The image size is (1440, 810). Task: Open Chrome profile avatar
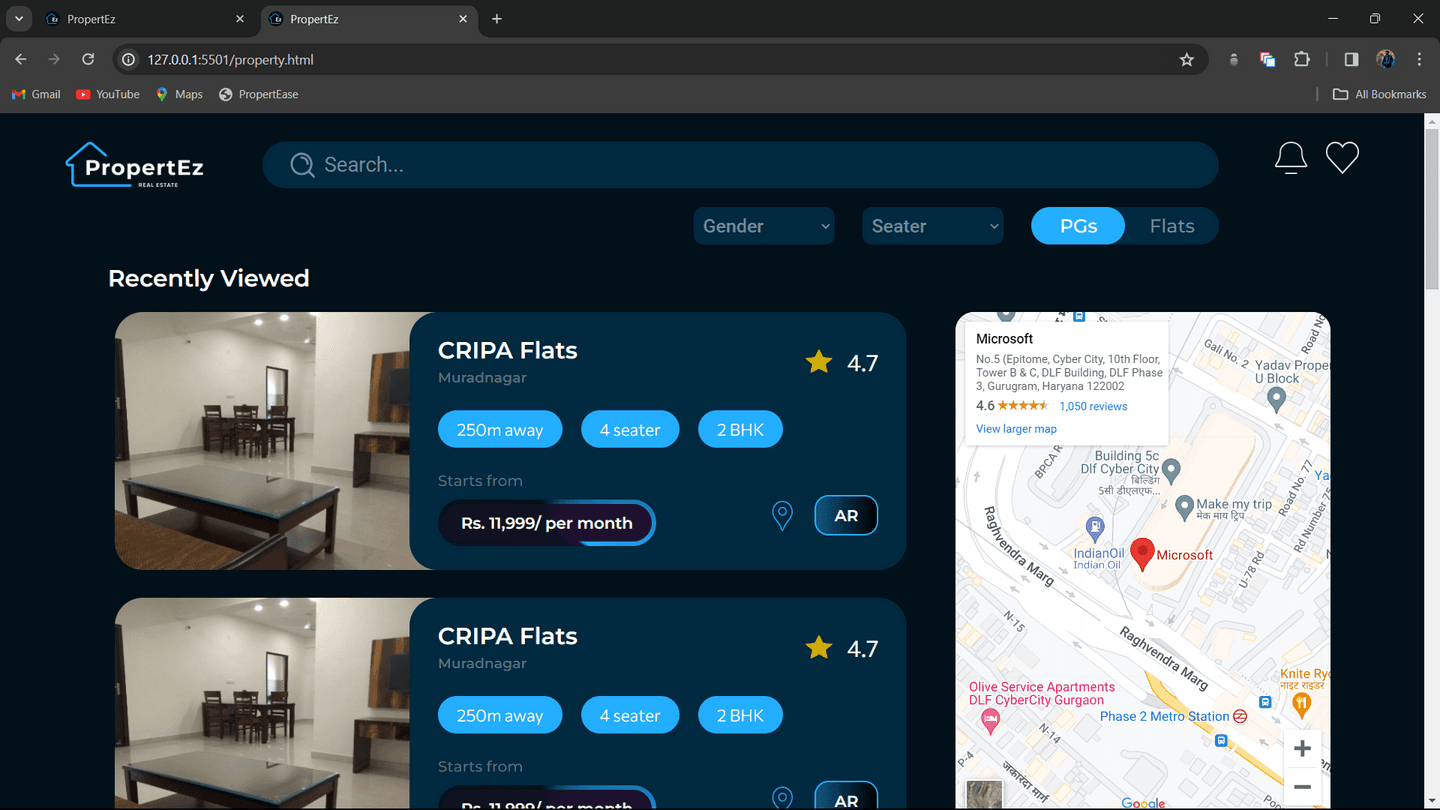pyautogui.click(x=1386, y=60)
